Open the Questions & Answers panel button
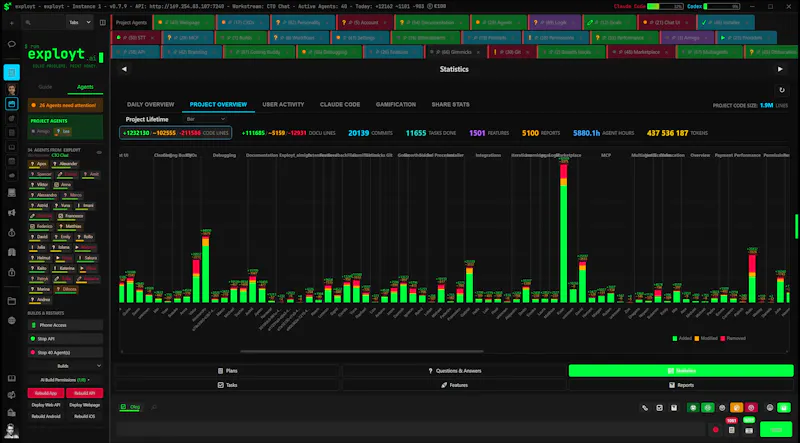 [455, 371]
